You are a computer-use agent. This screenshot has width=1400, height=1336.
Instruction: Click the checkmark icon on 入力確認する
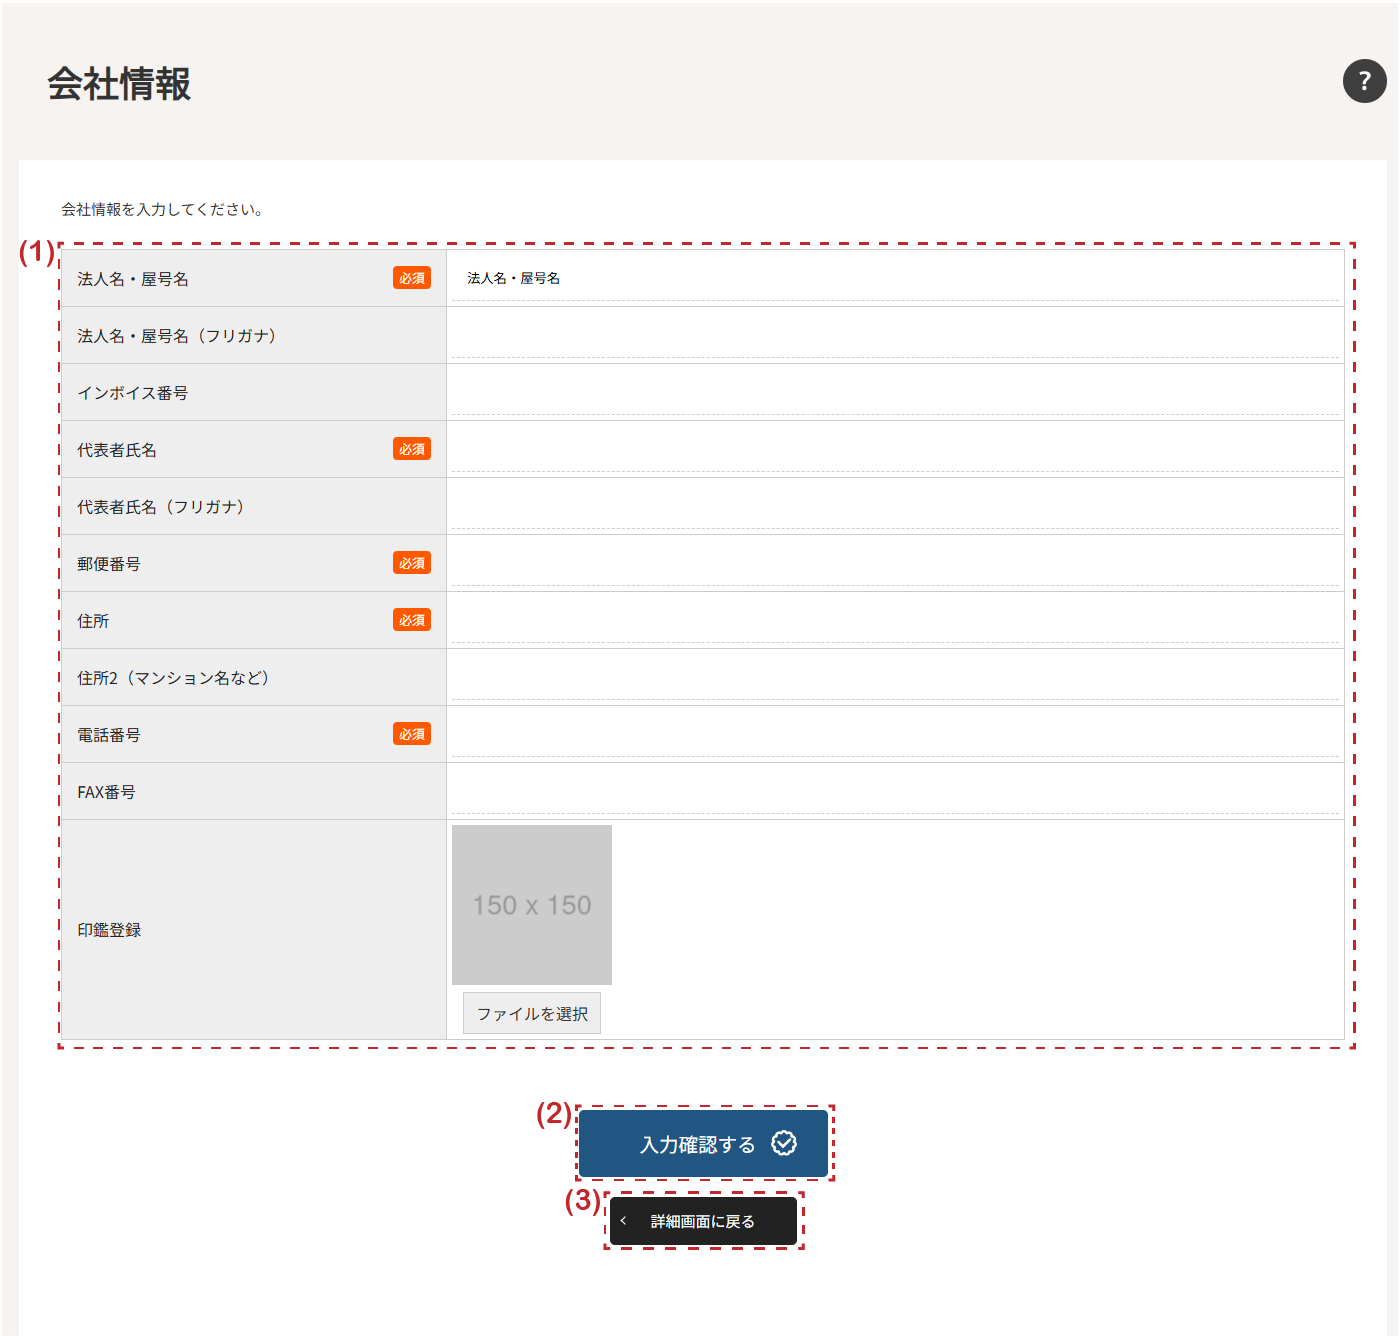(784, 1143)
